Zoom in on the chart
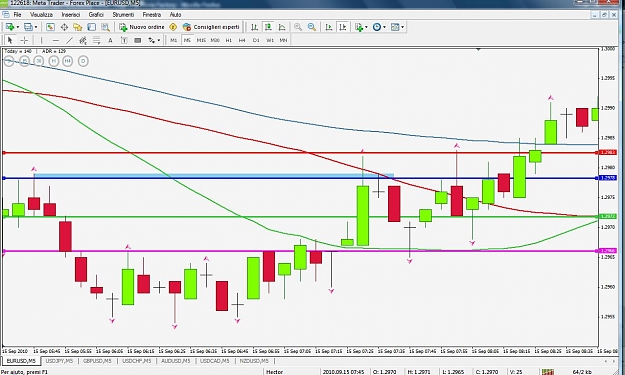 coord(298,27)
